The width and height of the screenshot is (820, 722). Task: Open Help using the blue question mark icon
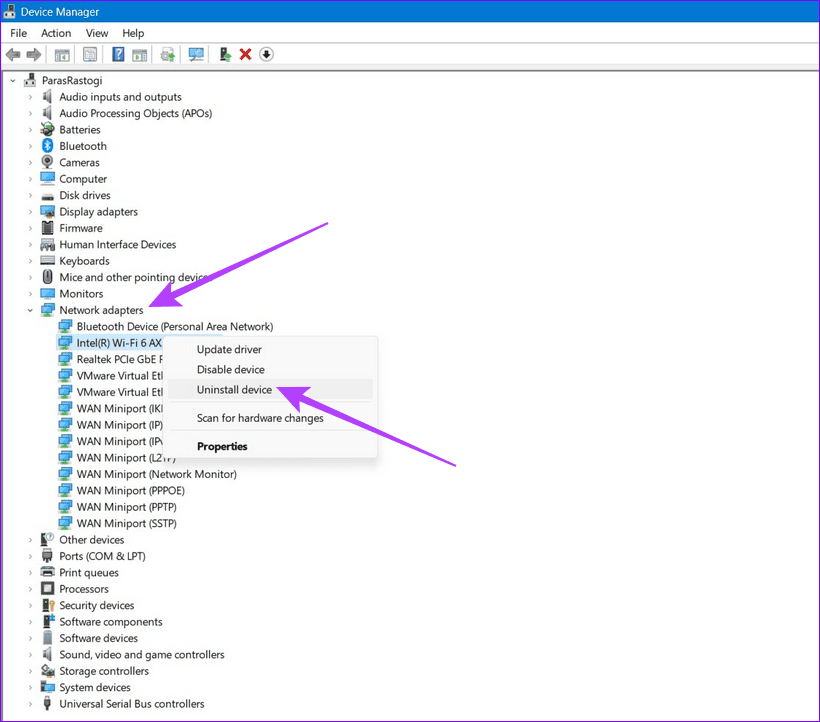(118, 54)
